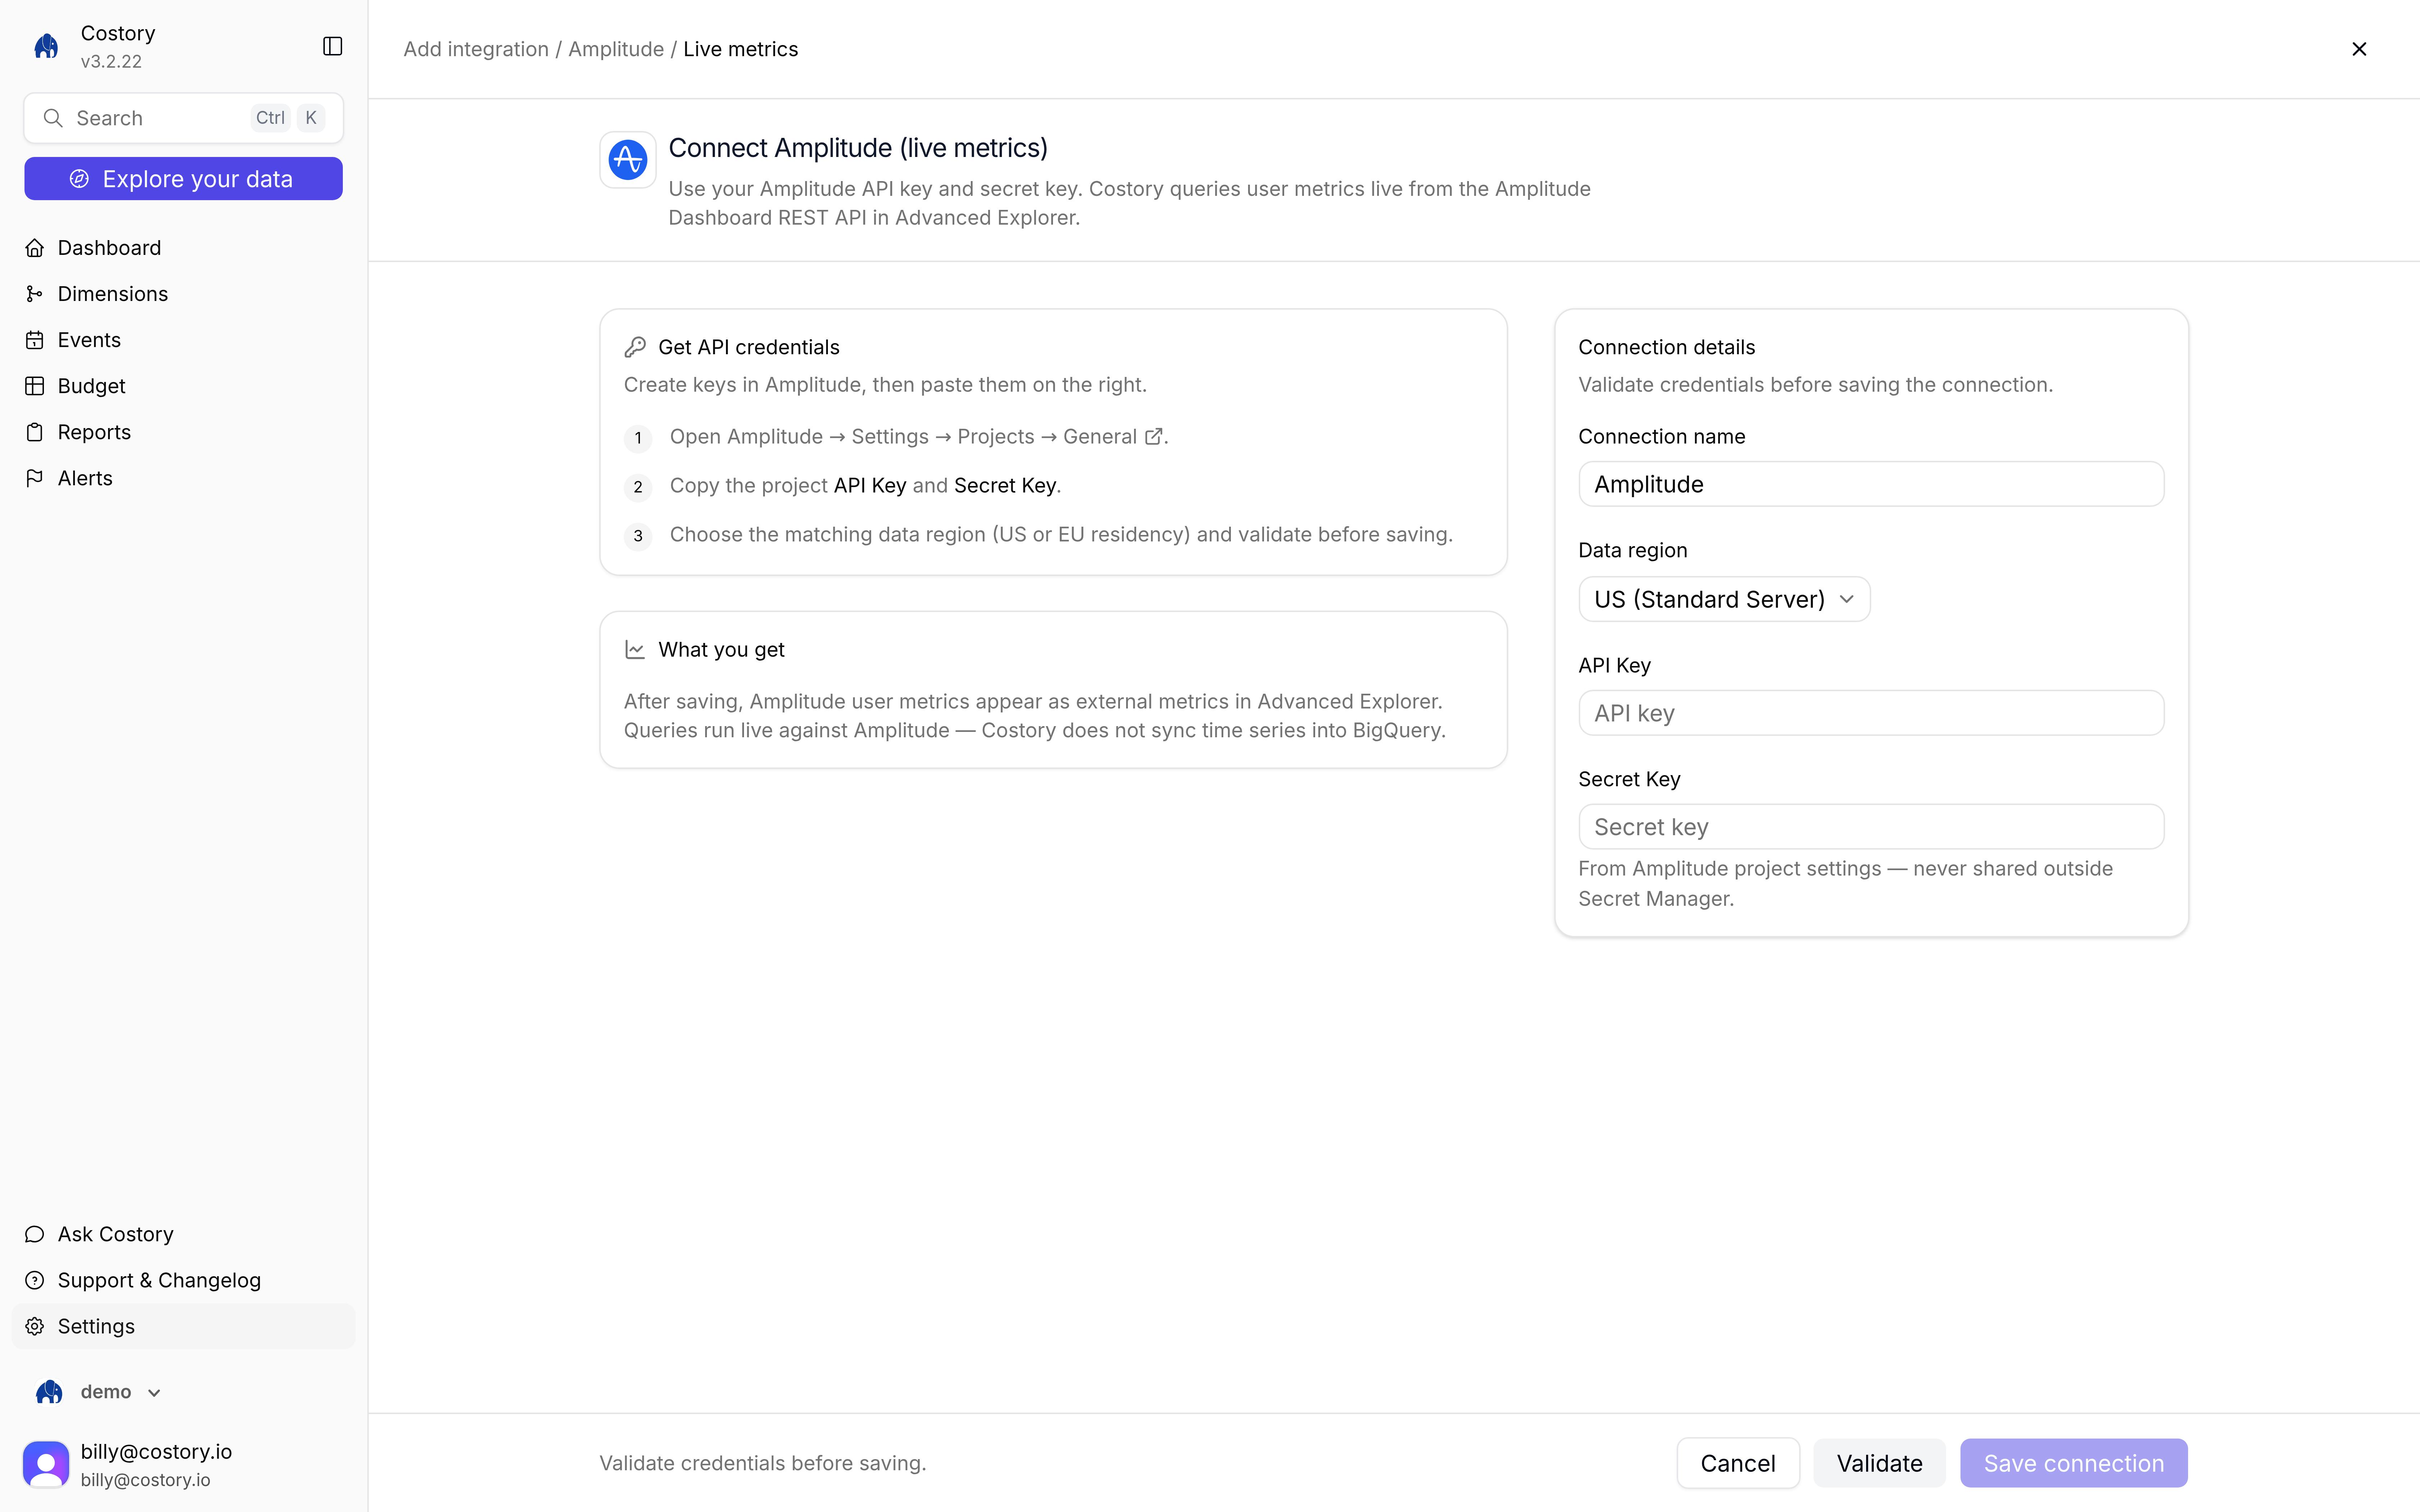Click the Amplitude logo icon
2420x1512 pixels.
tap(628, 160)
